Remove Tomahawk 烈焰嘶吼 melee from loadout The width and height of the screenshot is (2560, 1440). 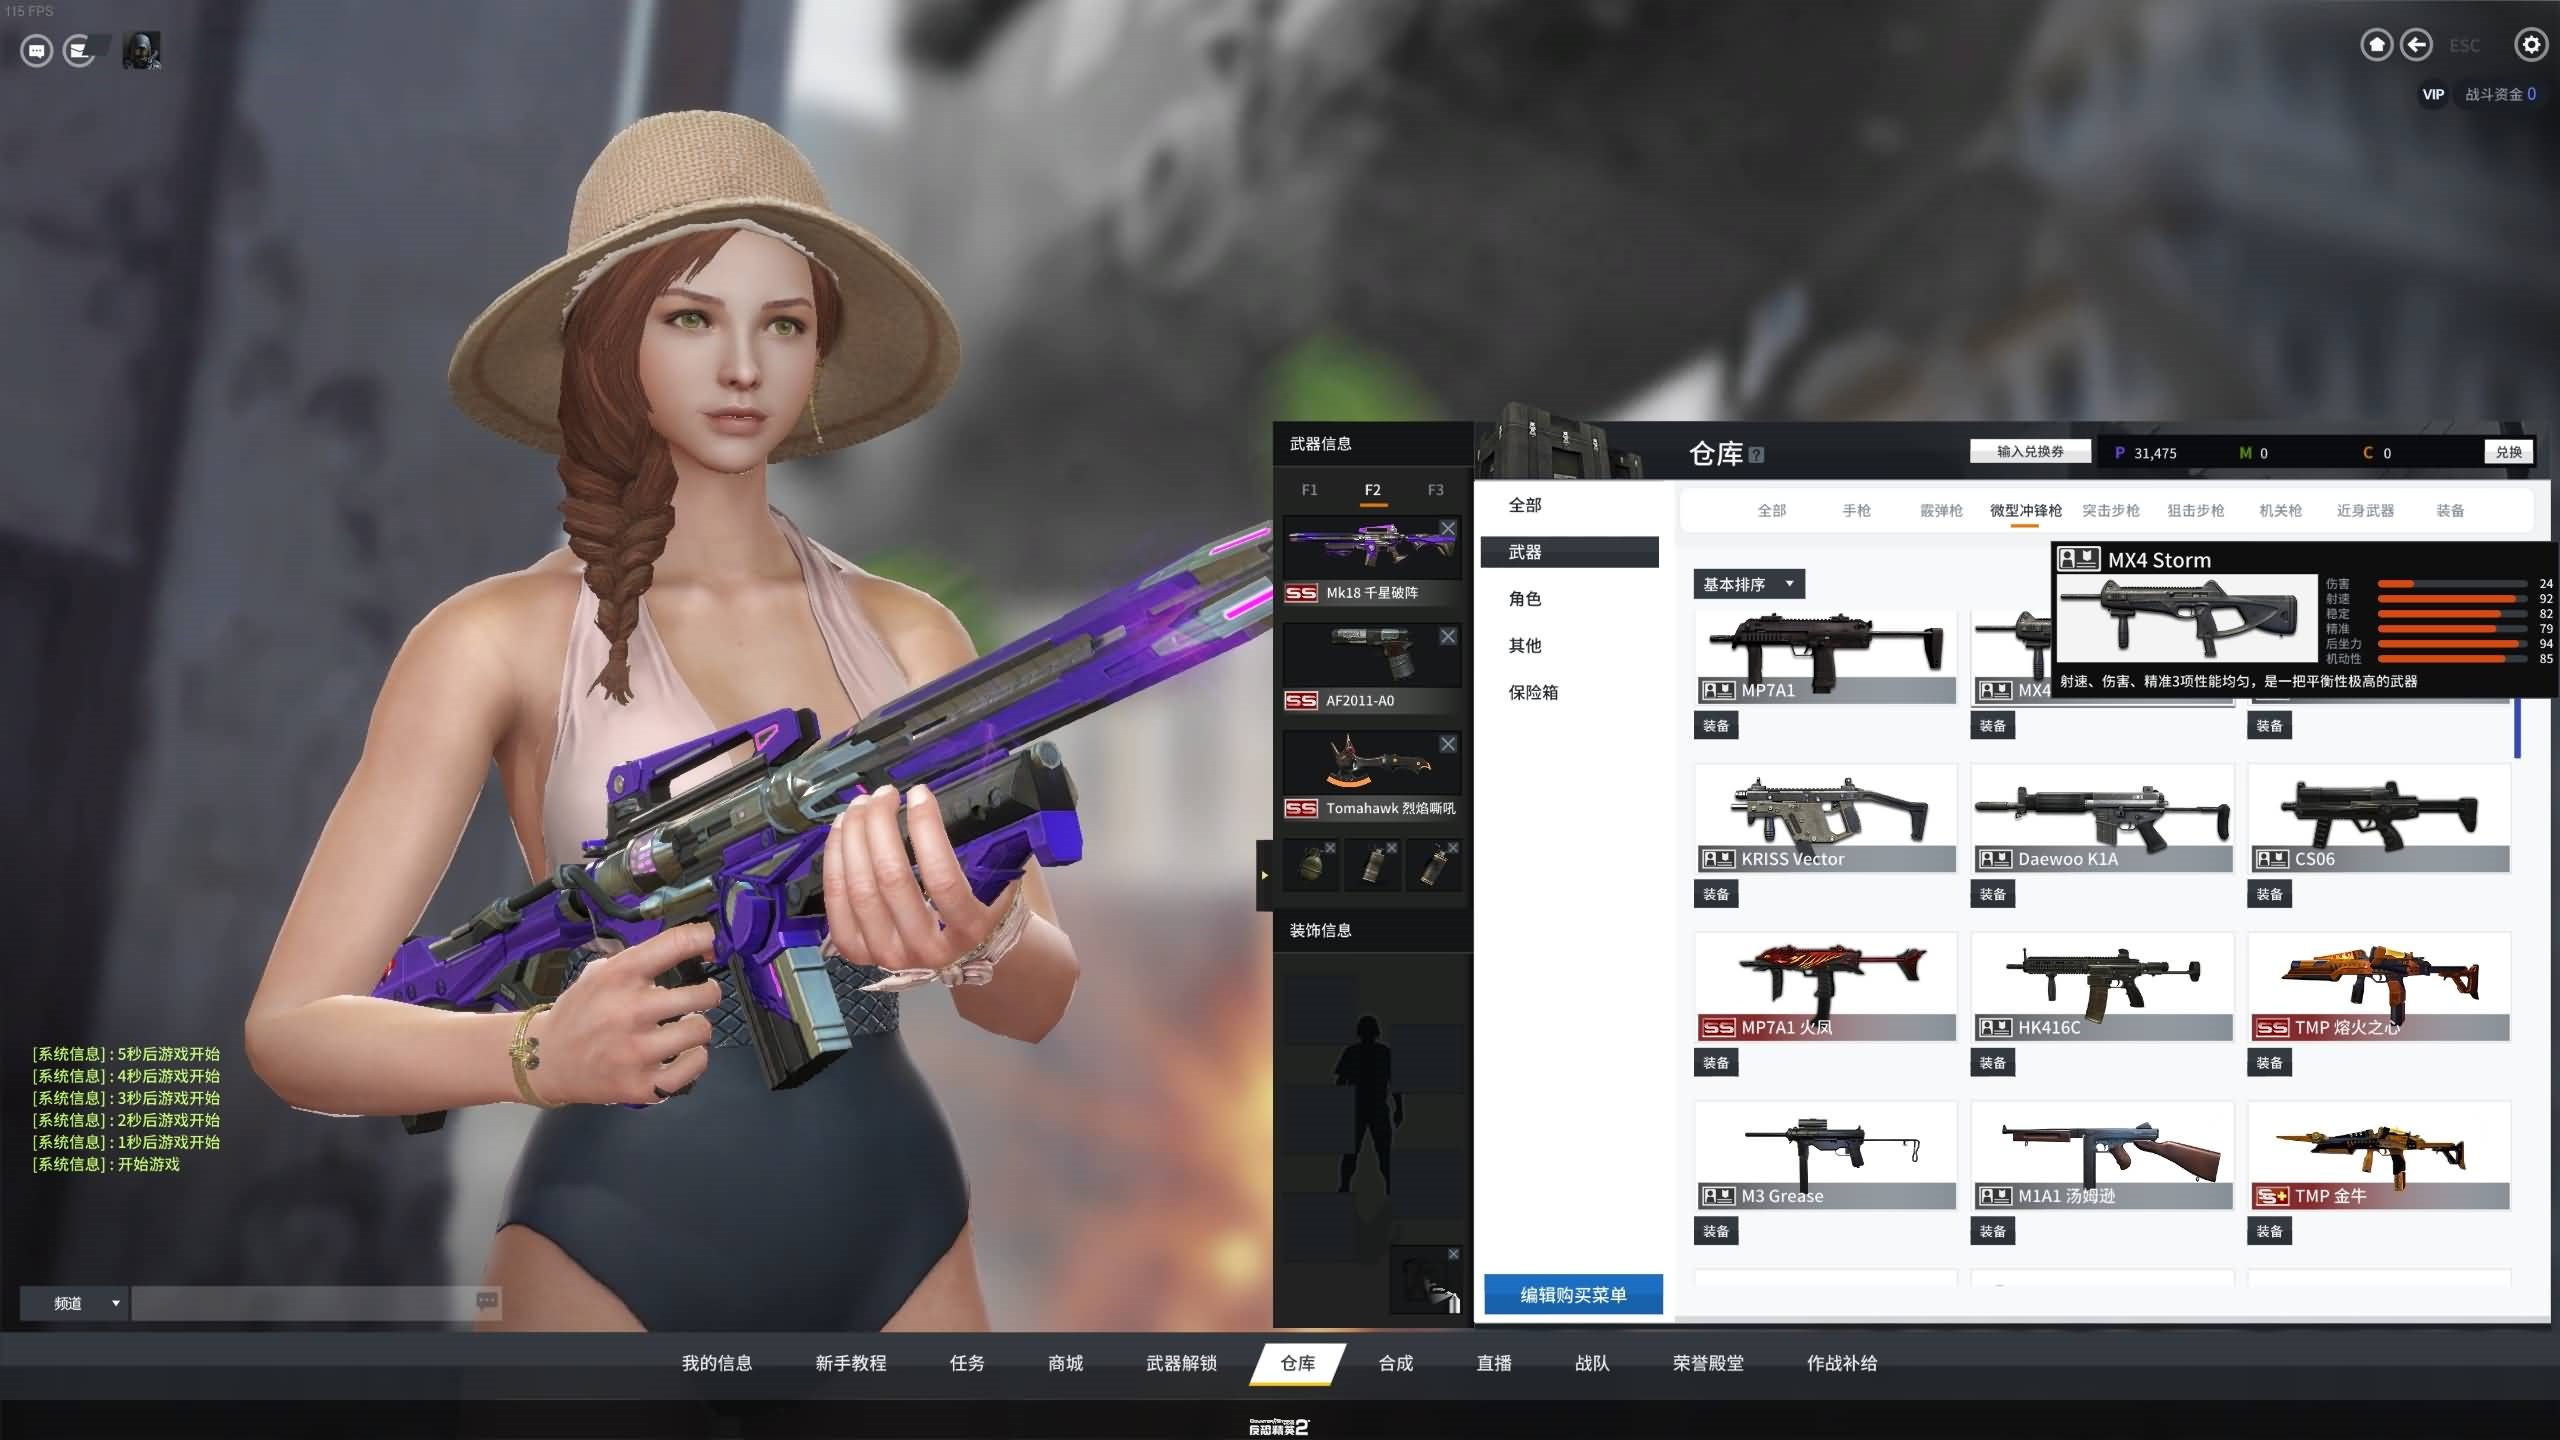pos(1448,744)
